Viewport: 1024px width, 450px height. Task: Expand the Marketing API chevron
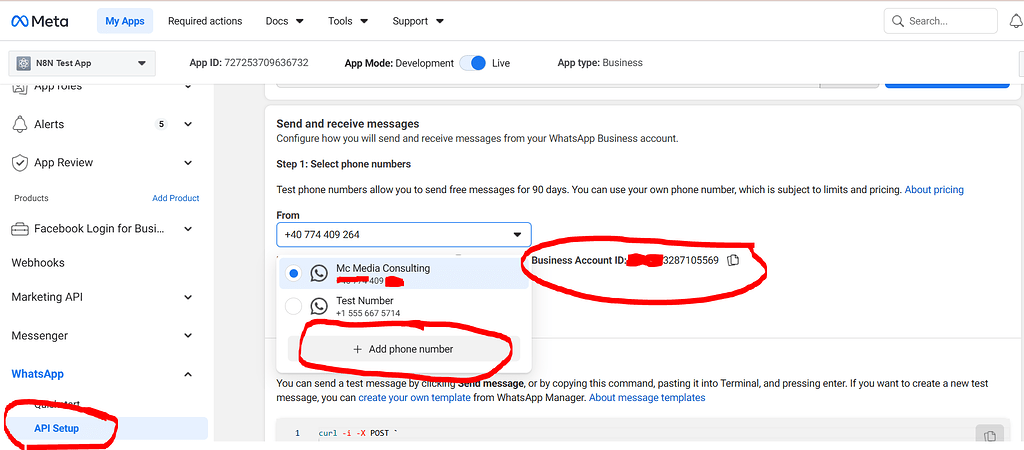(x=188, y=297)
